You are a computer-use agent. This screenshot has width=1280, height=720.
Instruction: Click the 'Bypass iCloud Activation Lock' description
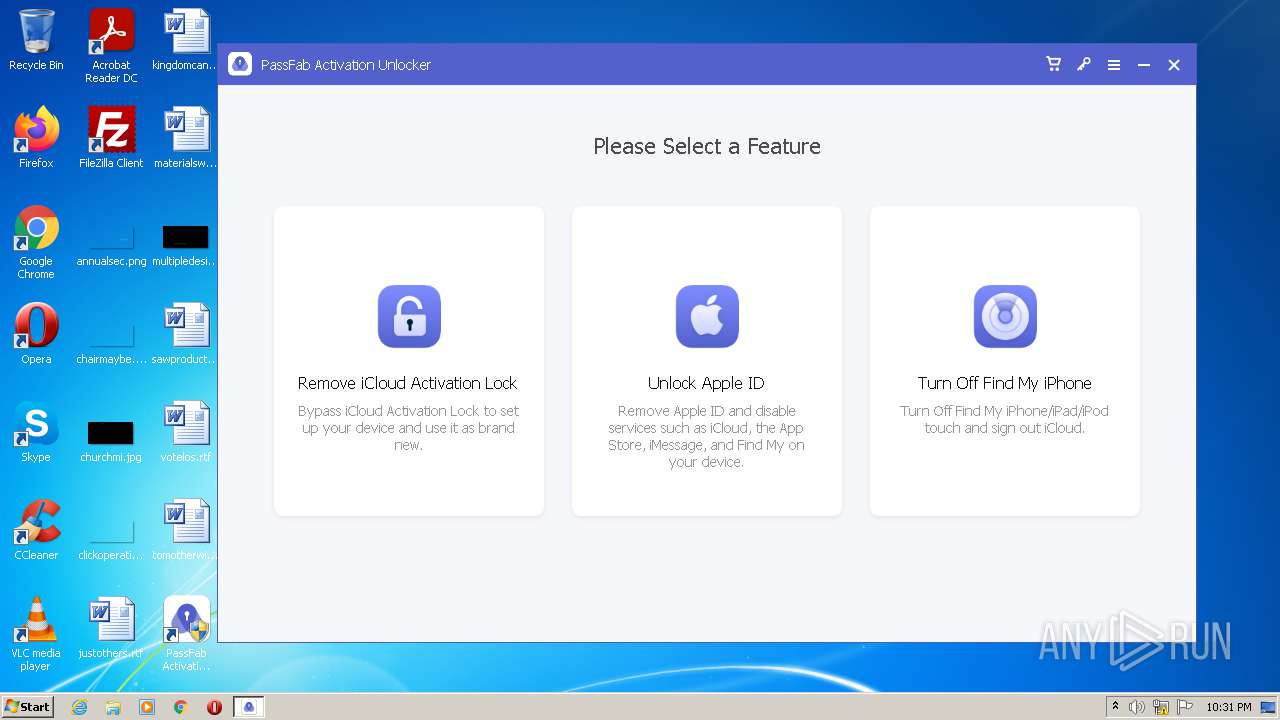(x=408, y=428)
